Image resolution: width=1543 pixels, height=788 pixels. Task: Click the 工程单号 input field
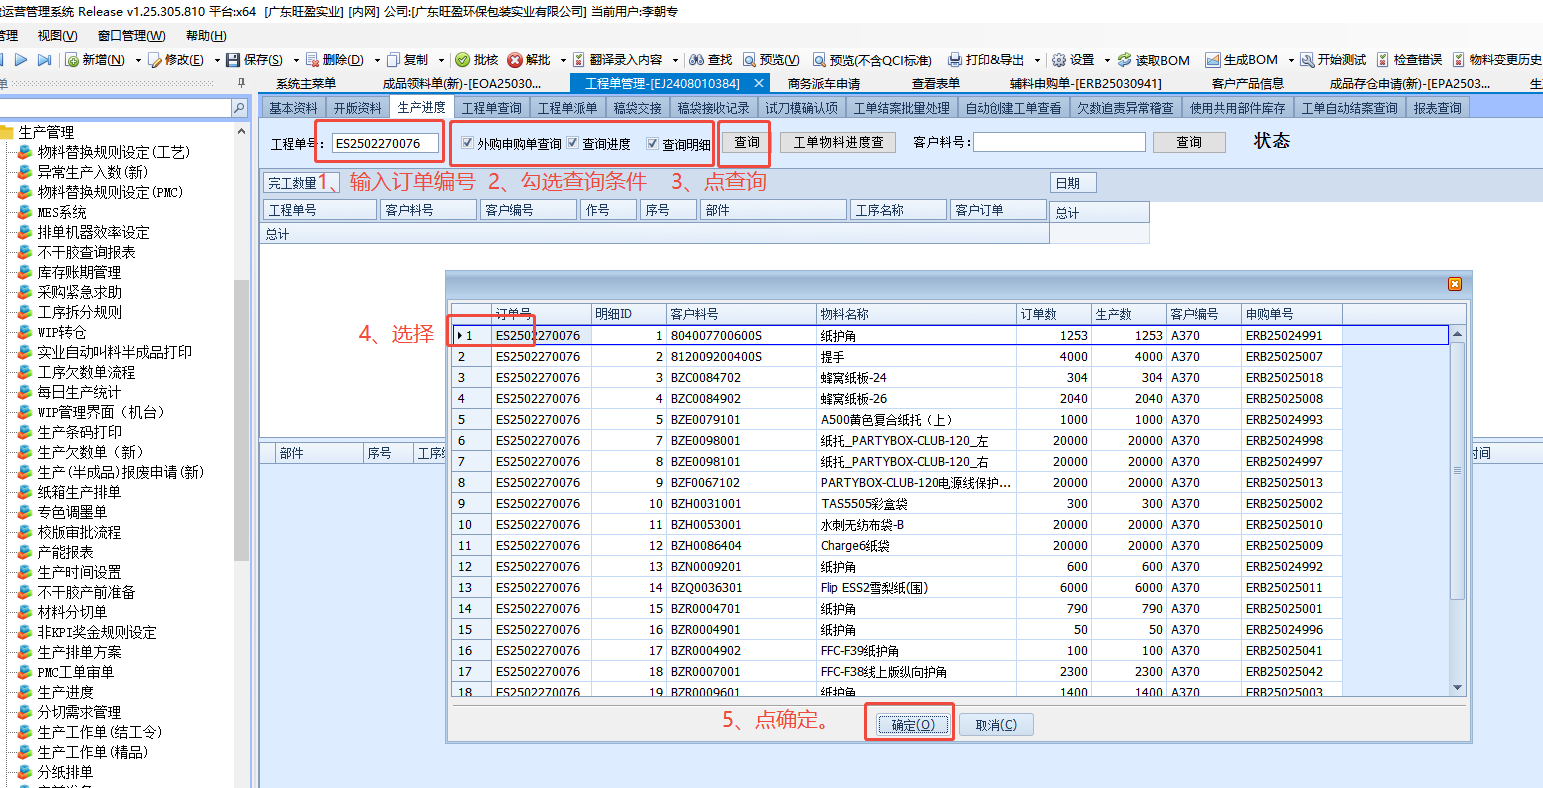point(386,144)
